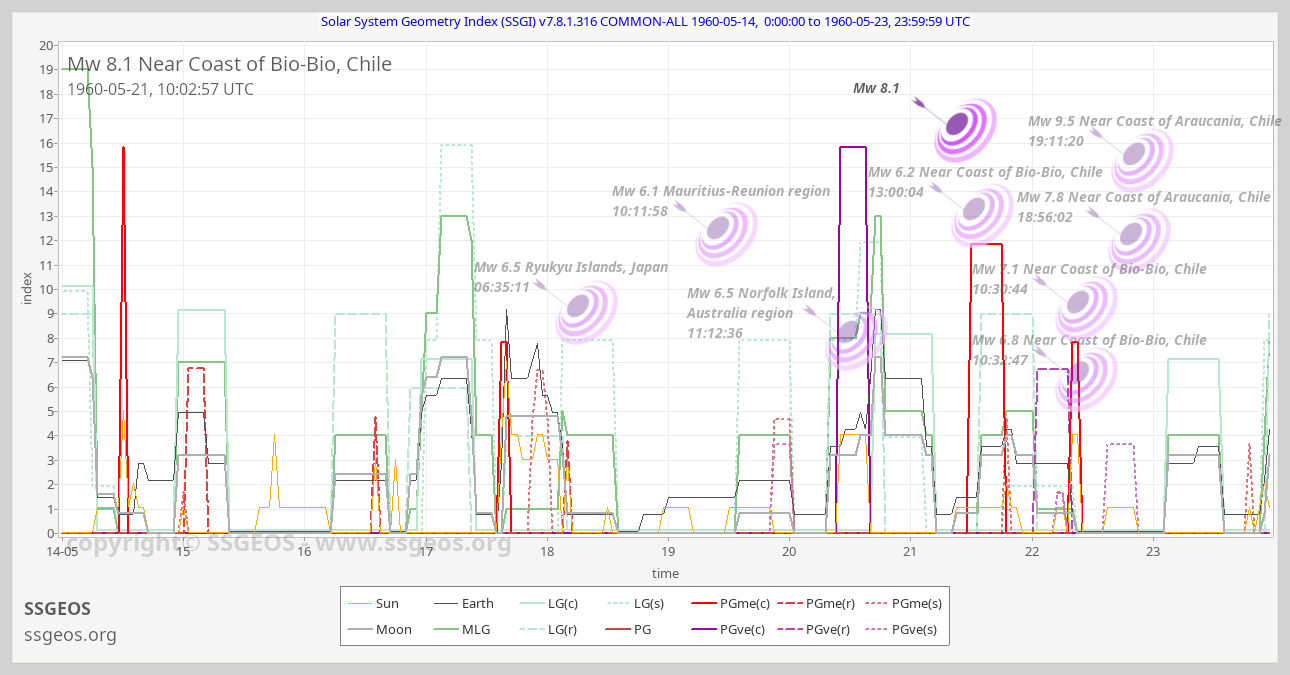Click the '13:00:04' time label
The image size is (1290, 675).
click(x=895, y=192)
